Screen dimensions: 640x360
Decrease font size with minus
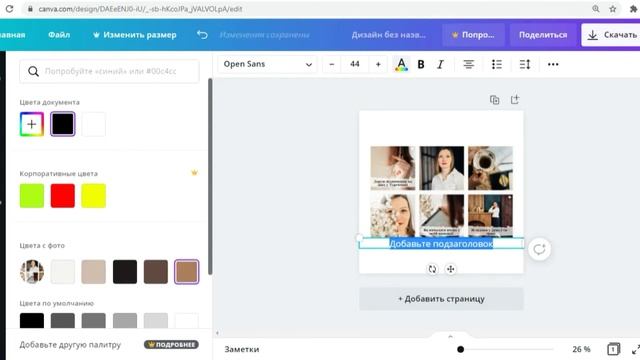[x=332, y=64]
